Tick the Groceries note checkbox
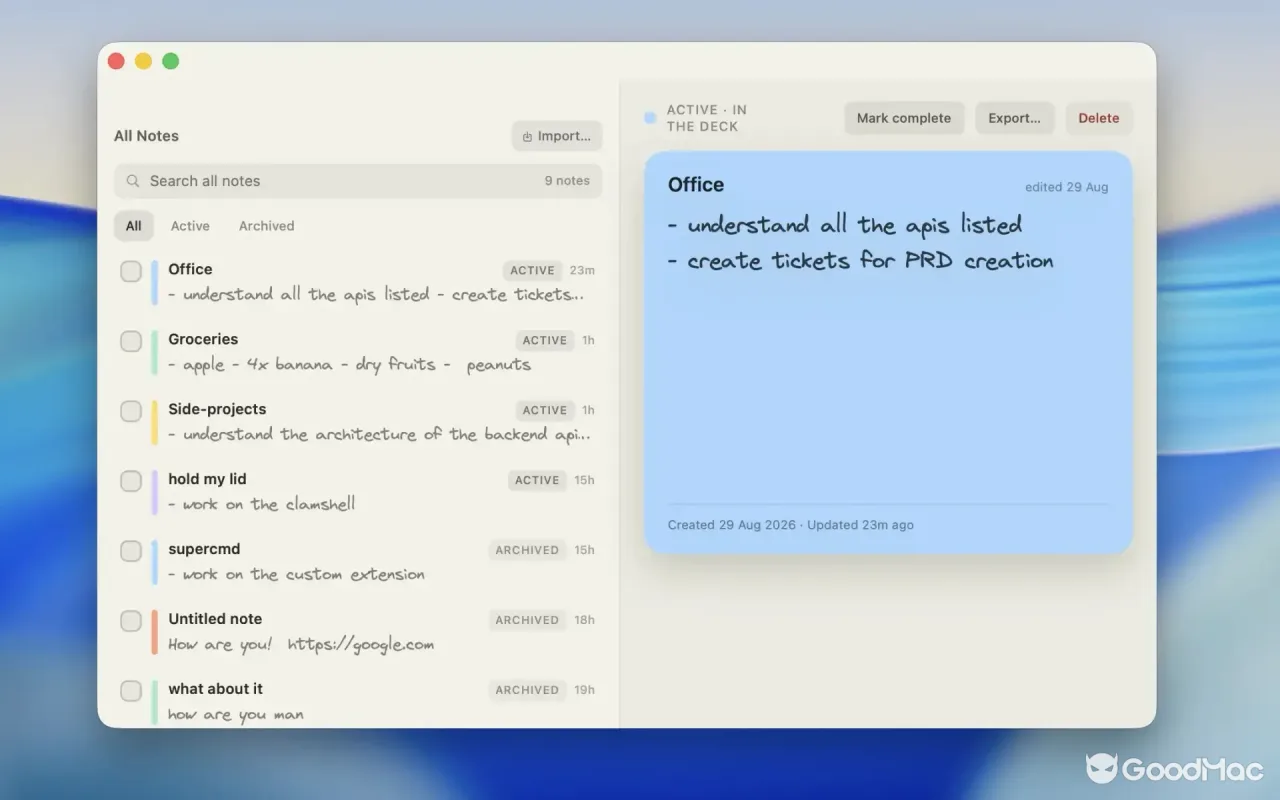The width and height of the screenshot is (1280, 800). [x=131, y=341]
